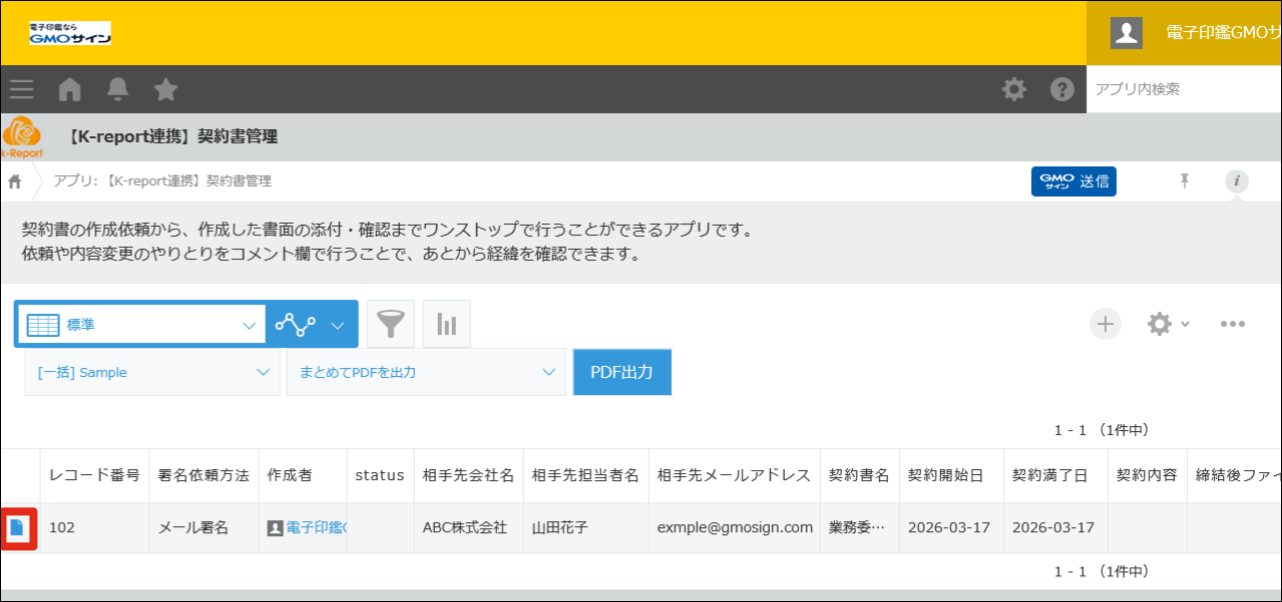Open the bar chart aggregation icon

coord(447,324)
